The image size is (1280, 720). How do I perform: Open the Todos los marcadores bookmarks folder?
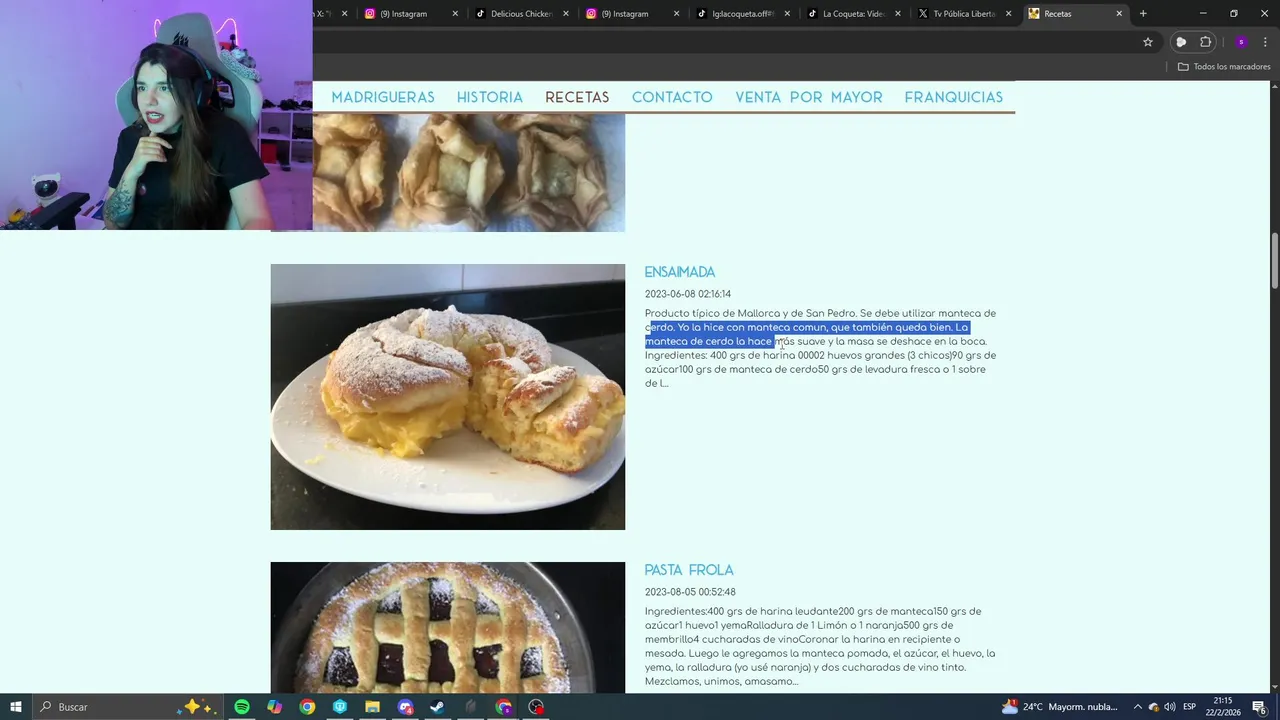point(1224,67)
